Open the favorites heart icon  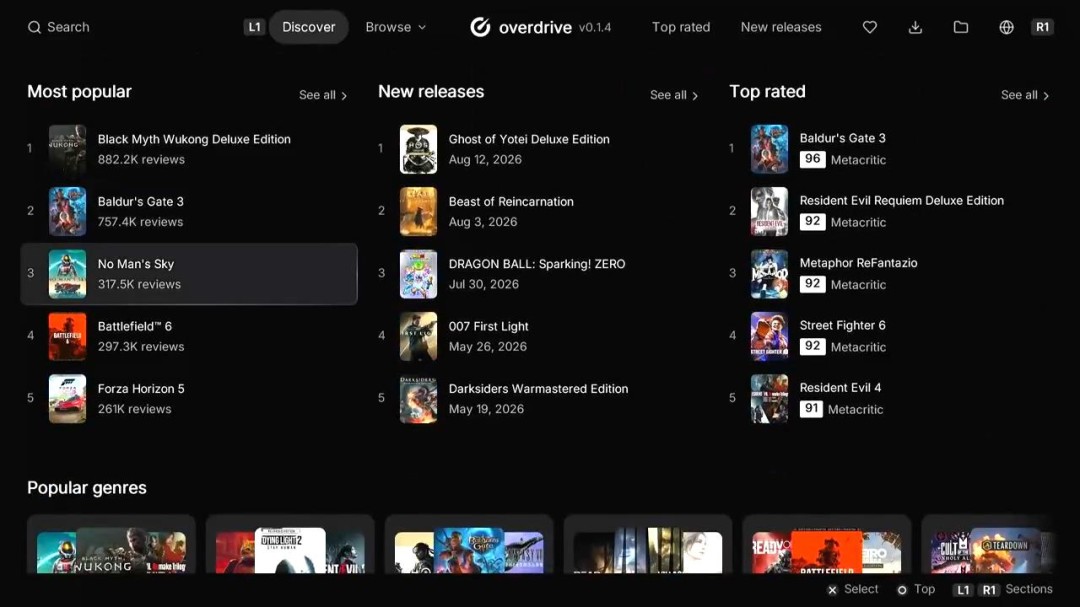click(x=870, y=28)
